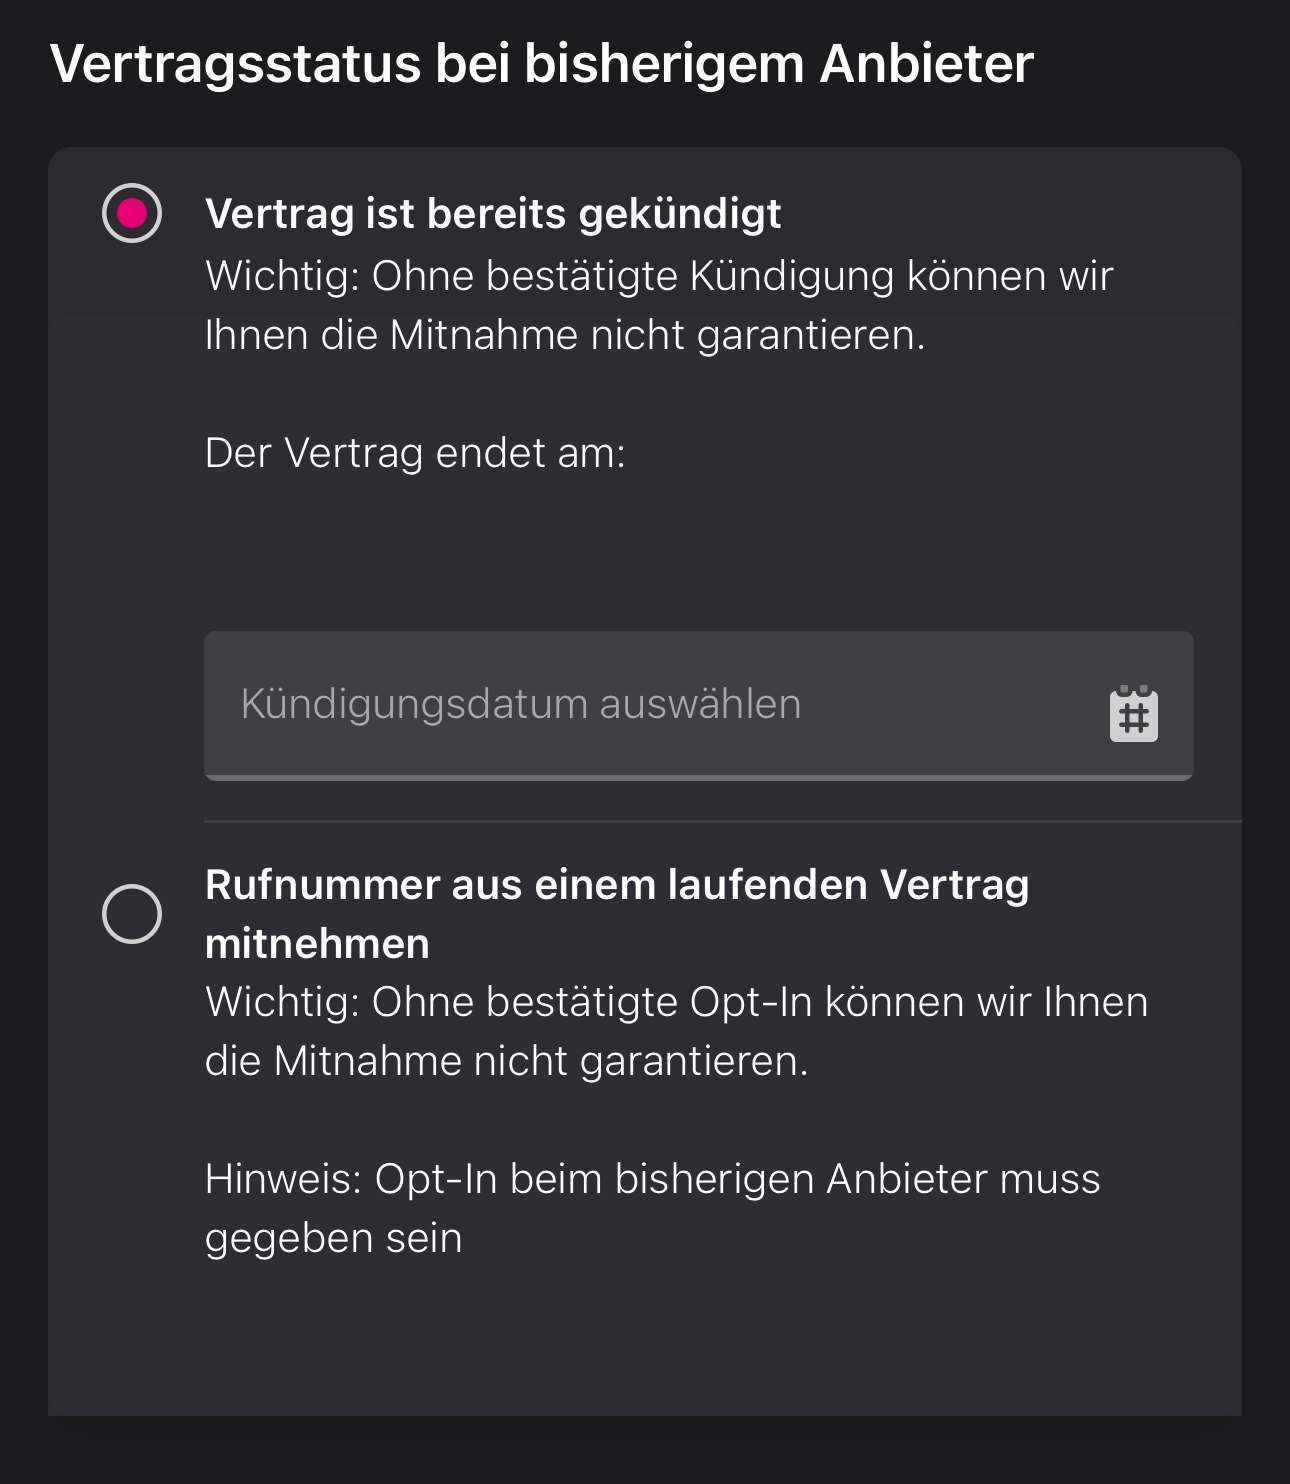1290x1484 pixels.
Task: Click the 'Vertragsstatus bei bisherigem Anbieter' heading
Action: (x=541, y=64)
